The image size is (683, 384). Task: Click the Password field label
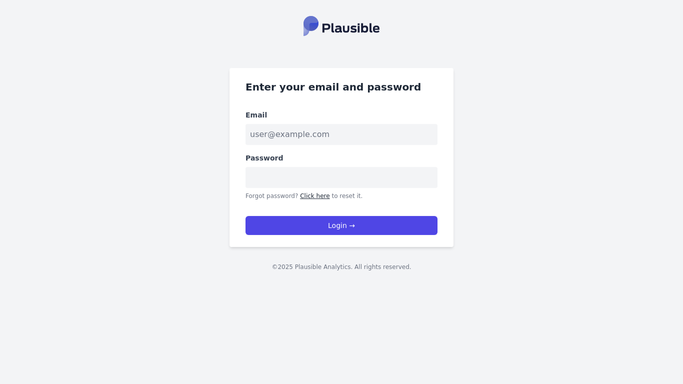(264, 158)
